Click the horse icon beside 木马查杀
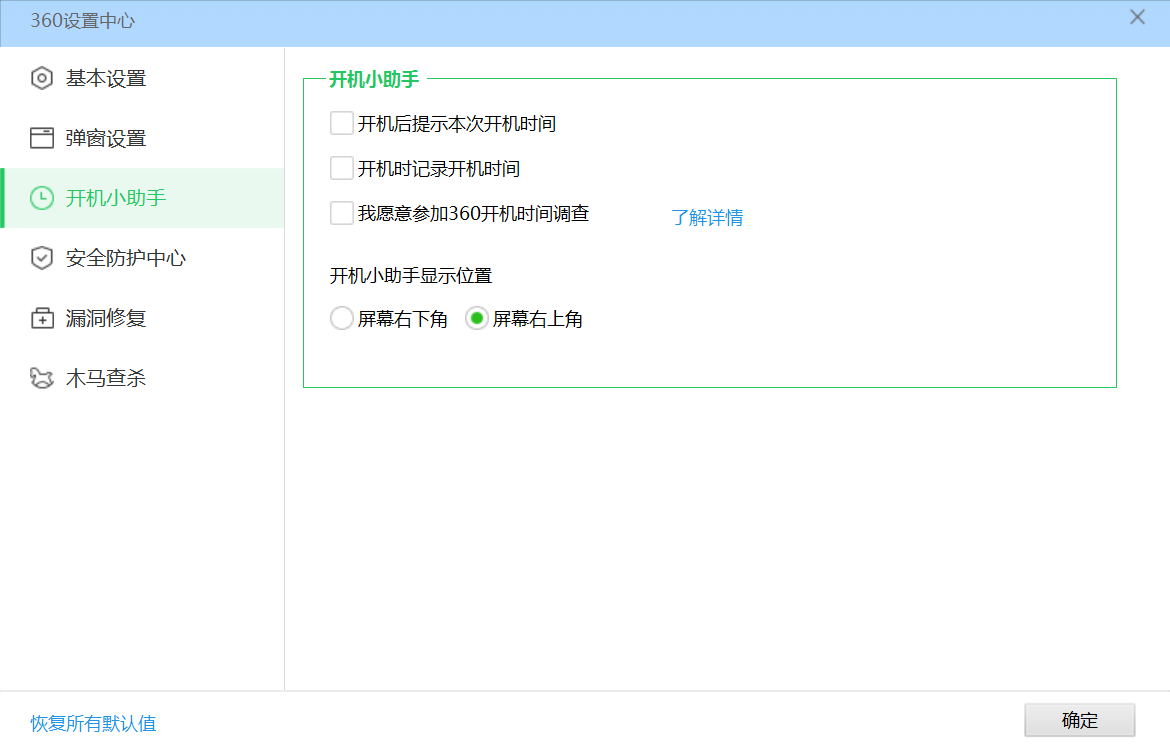Image resolution: width=1170 pixels, height=750 pixels. click(x=42, y=378)
